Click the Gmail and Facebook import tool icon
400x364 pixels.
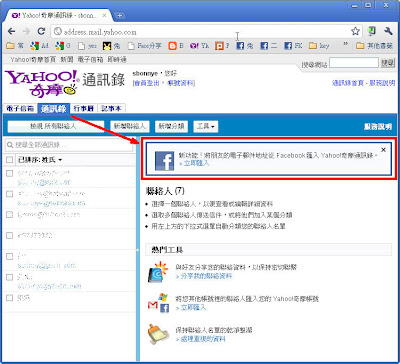(x=158, y=303)
